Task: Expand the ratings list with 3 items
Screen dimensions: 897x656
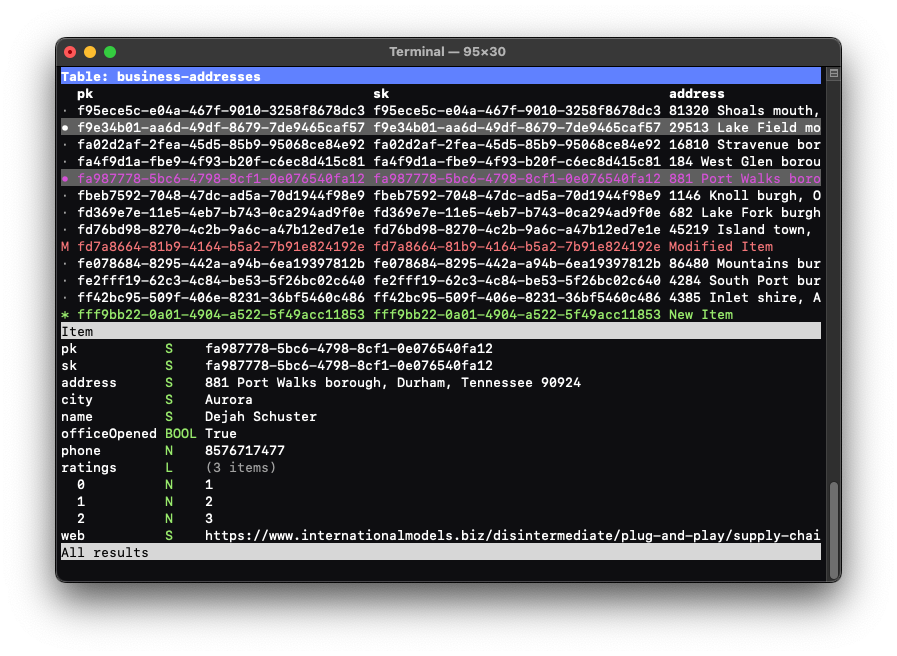Action: coord(242,468)
